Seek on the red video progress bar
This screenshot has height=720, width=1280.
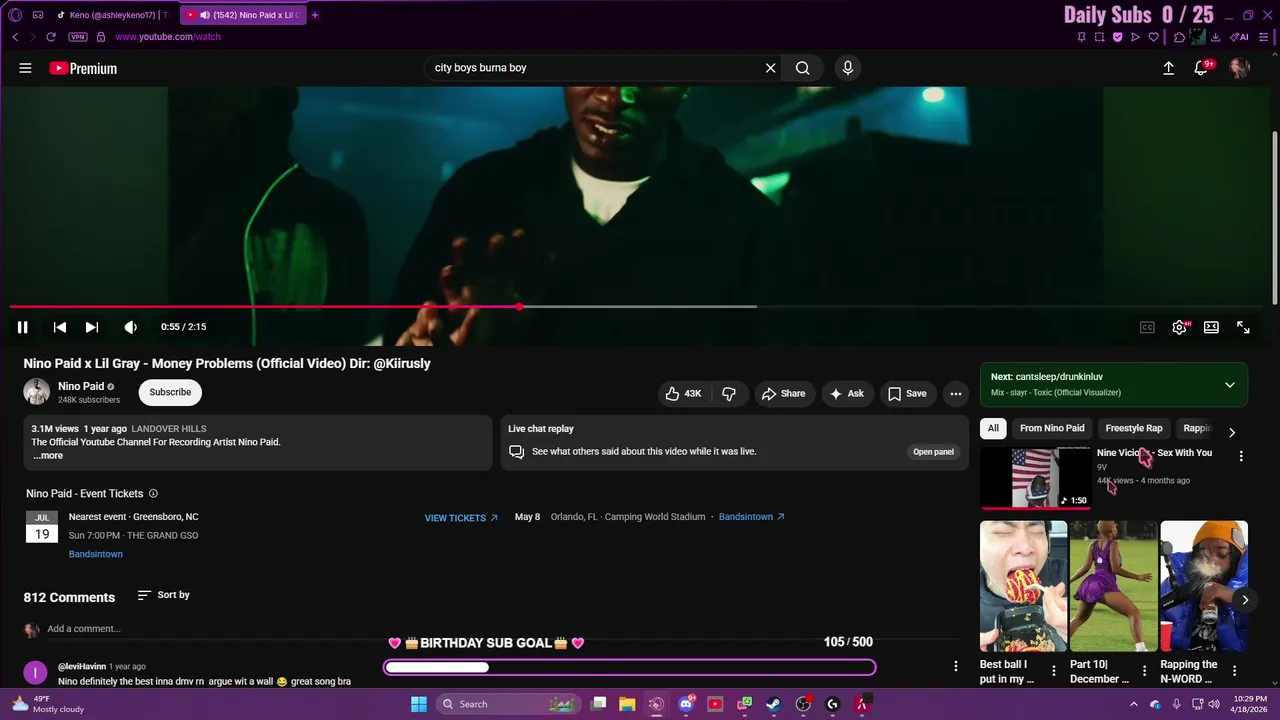coord(638,307)
